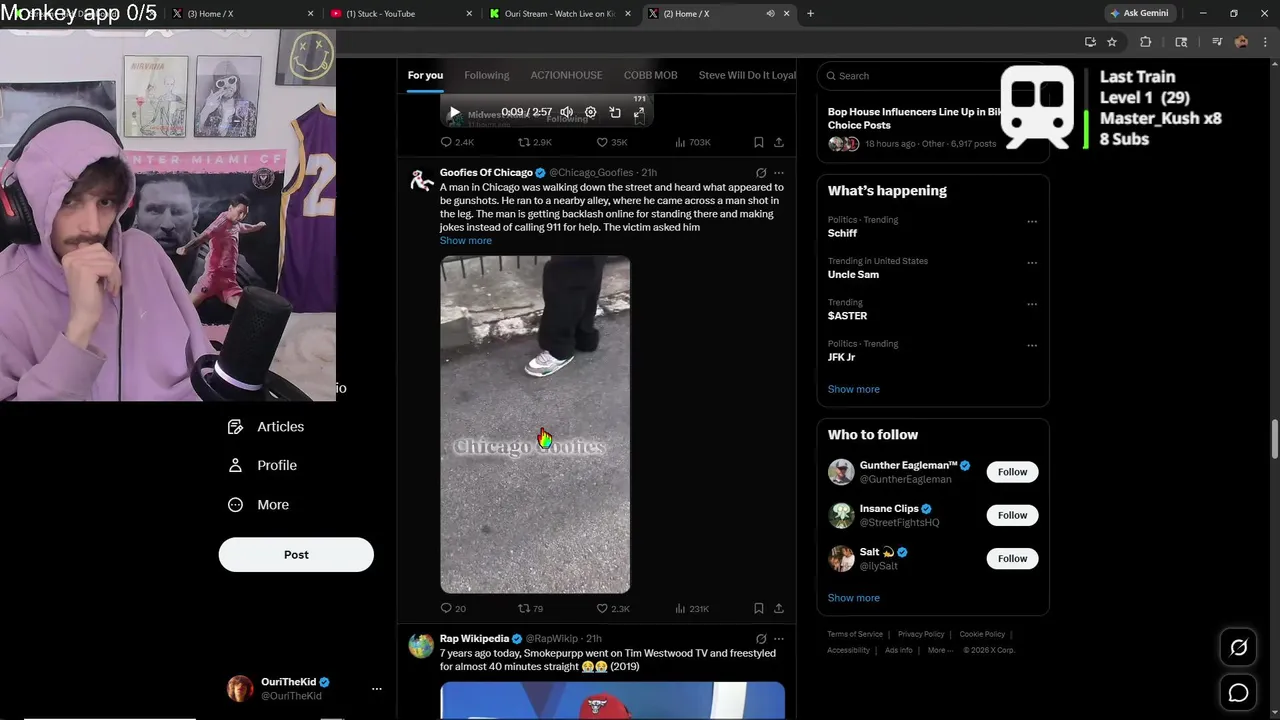
Task: Open Grok icon on Goofies Of Chicago post
Action: click(x=761, y=173)
